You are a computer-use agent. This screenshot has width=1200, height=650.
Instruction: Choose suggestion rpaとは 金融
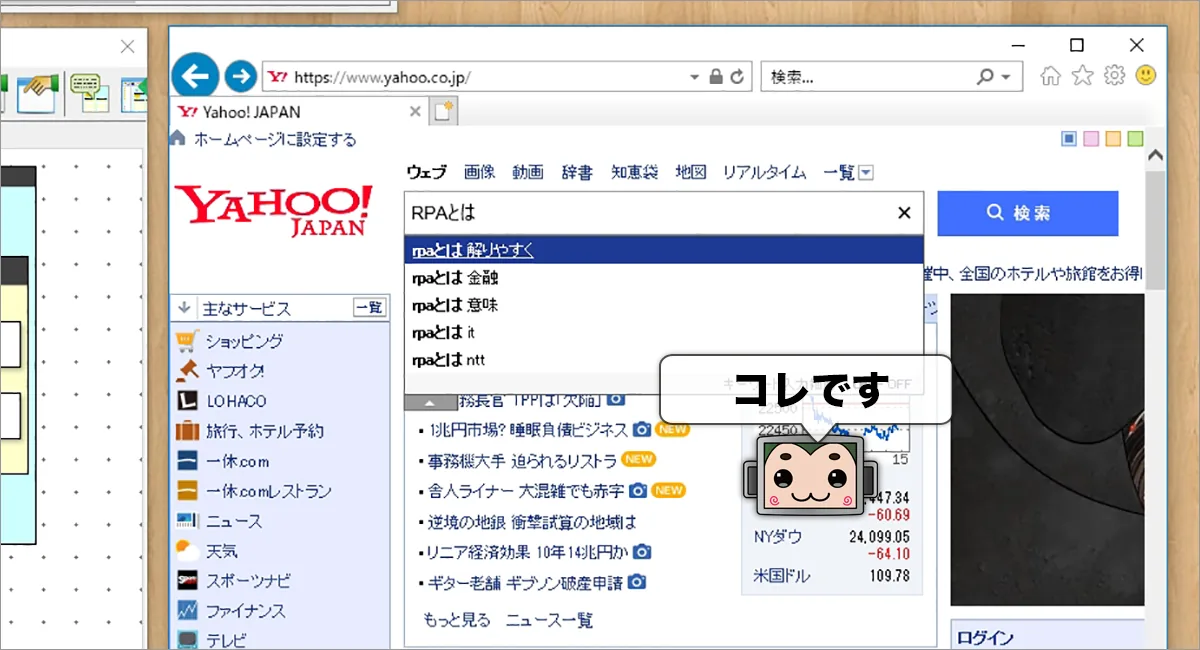[x=664, y=278]
